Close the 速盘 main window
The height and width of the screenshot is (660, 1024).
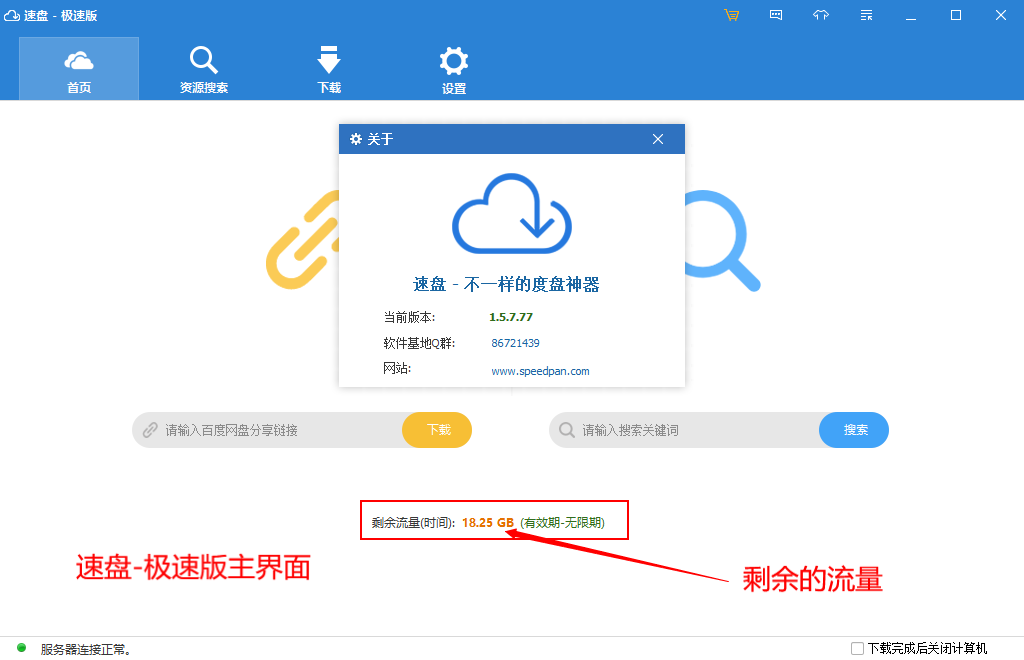[1001, 15]
